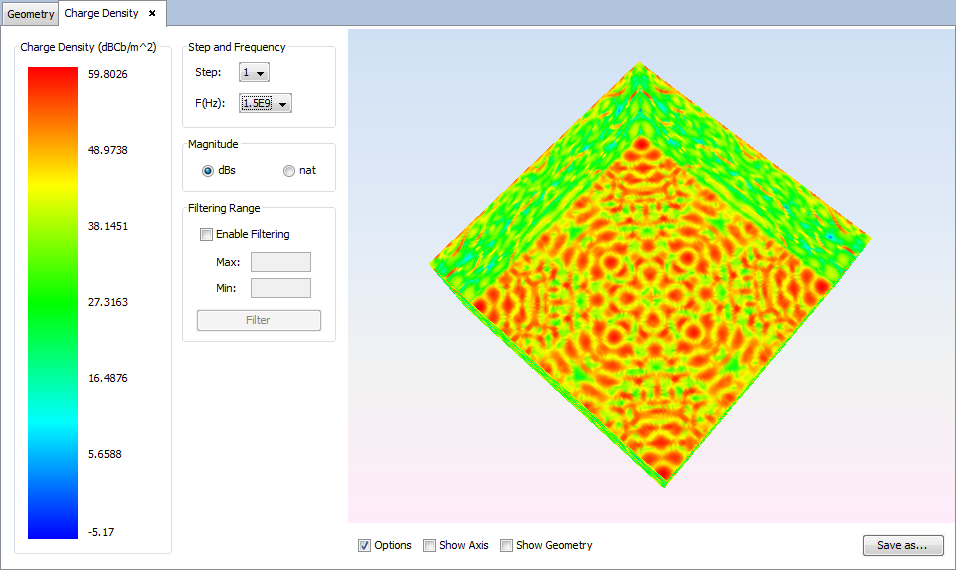
Task: Focus the Min filter input field
Action: 280,288
